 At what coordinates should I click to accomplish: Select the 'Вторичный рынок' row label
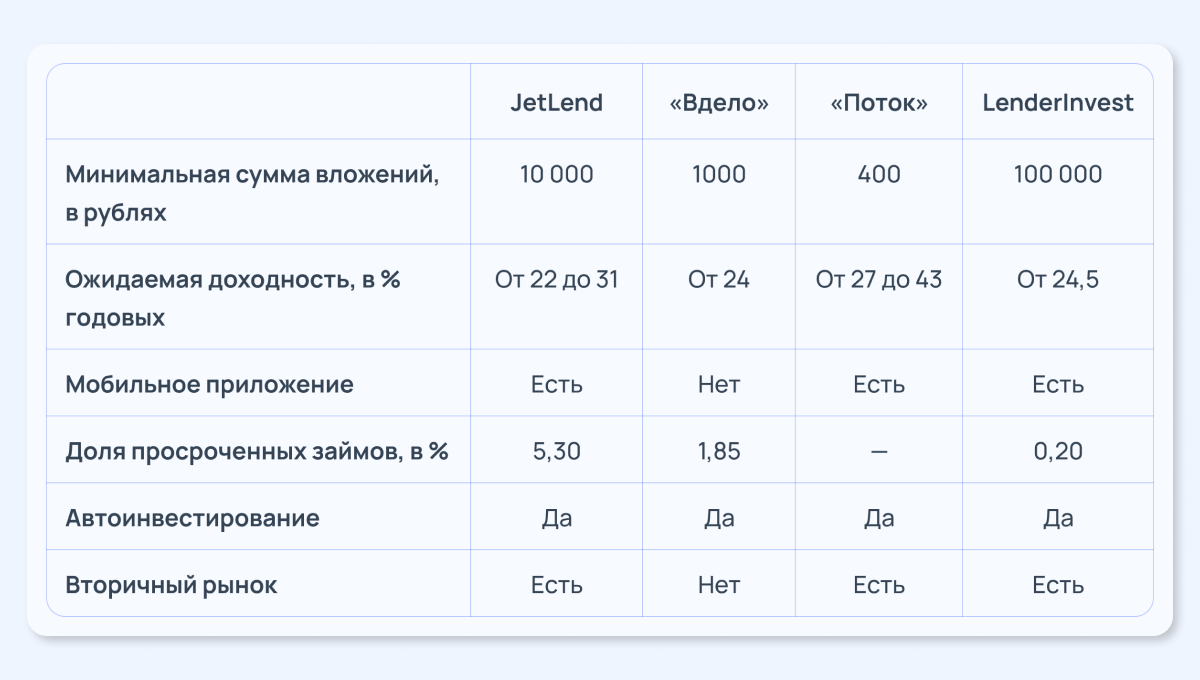pos(171,585)
